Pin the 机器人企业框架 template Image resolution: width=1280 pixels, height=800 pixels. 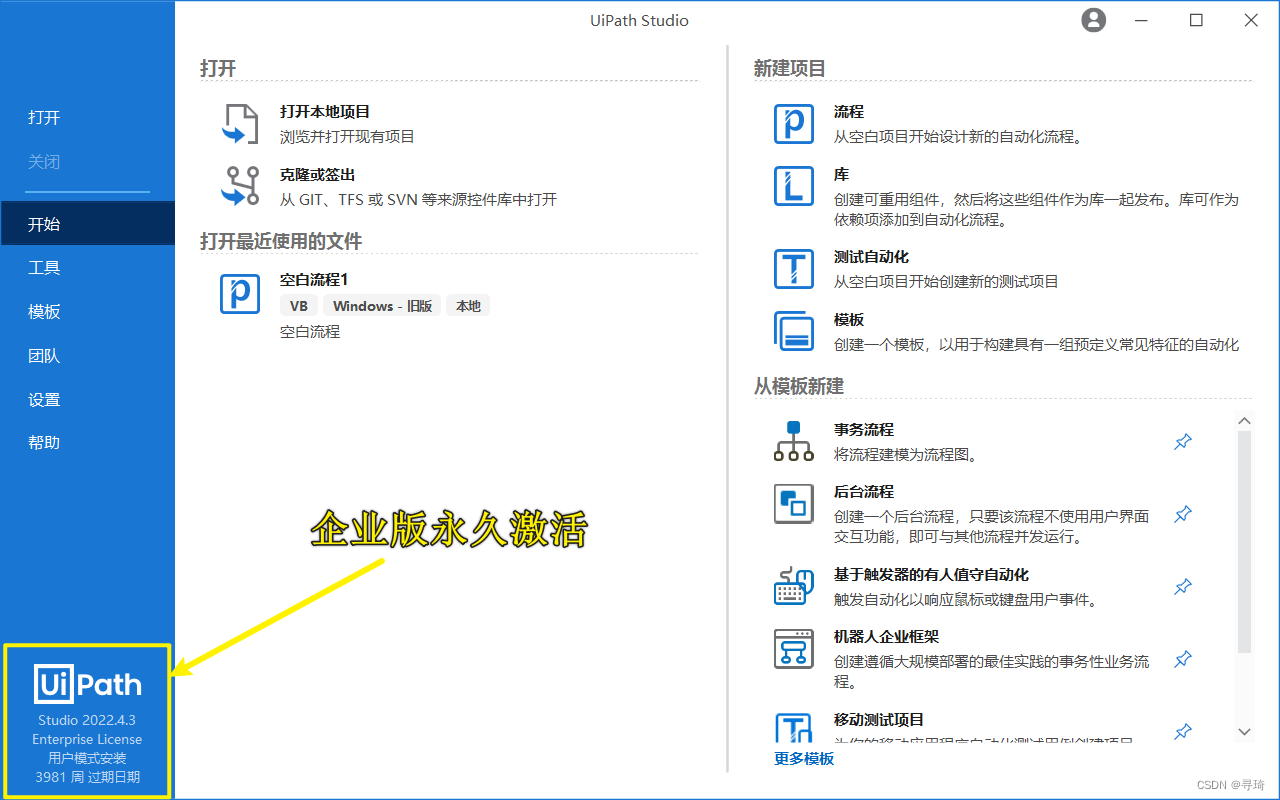pos(1183,659)
